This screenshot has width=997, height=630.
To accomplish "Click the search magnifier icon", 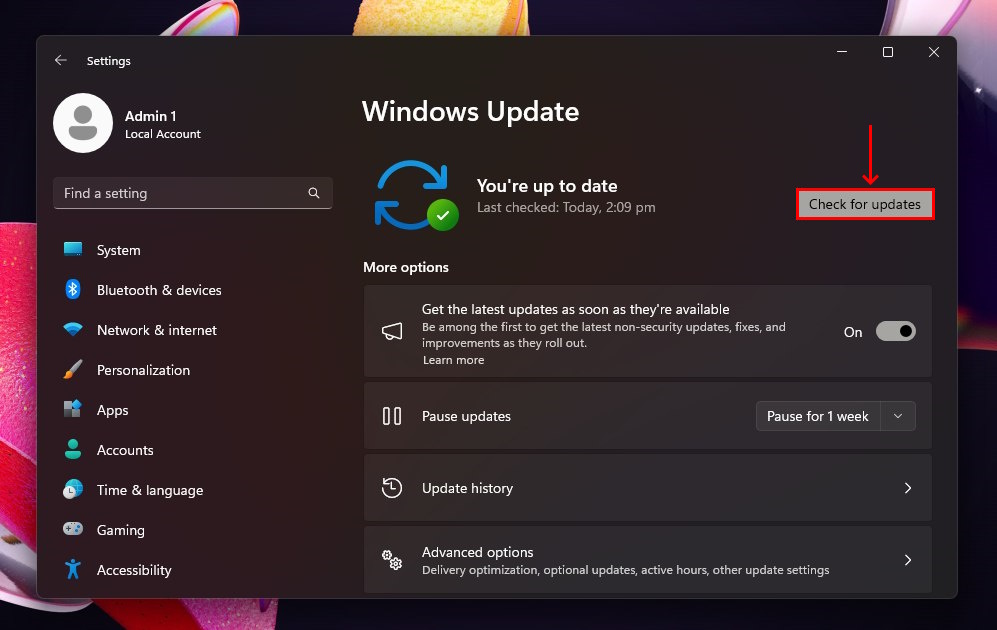I will coord(313,193).
